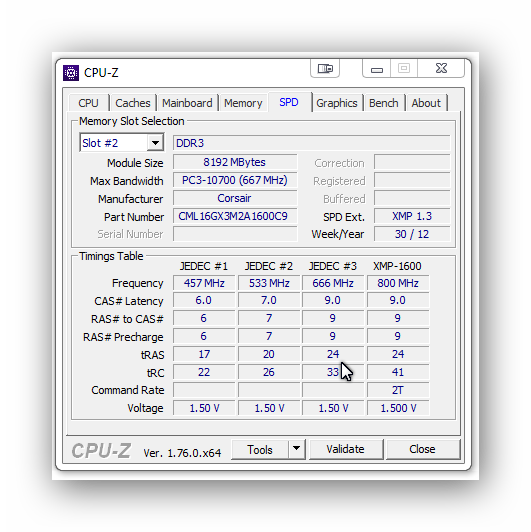Open the Caches tab
The height and width of the screenshot is (532, 531).
(133, 103)
